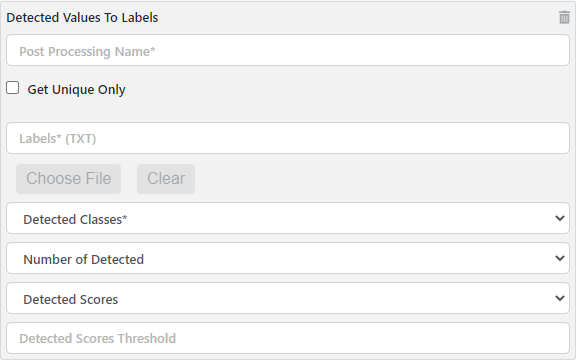Focus the Labels (TXT) text field
Image resolution: width=576 pixels, height=360 pixels.
(288, 138)
